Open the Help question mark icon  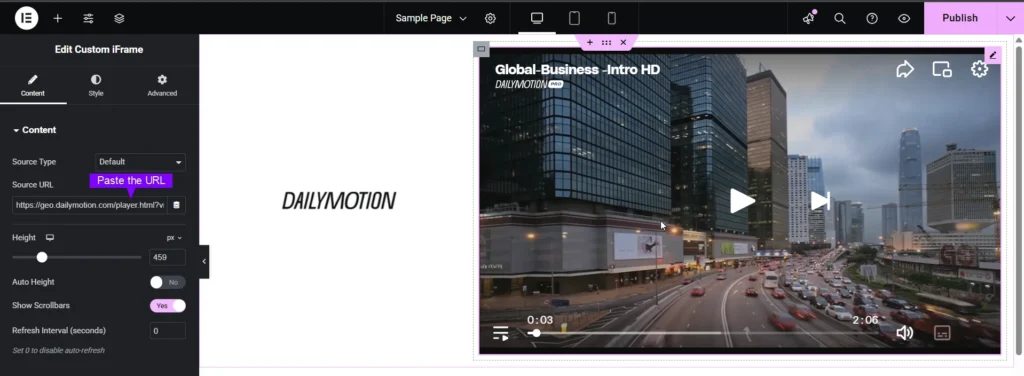click(x=872, y=18)
